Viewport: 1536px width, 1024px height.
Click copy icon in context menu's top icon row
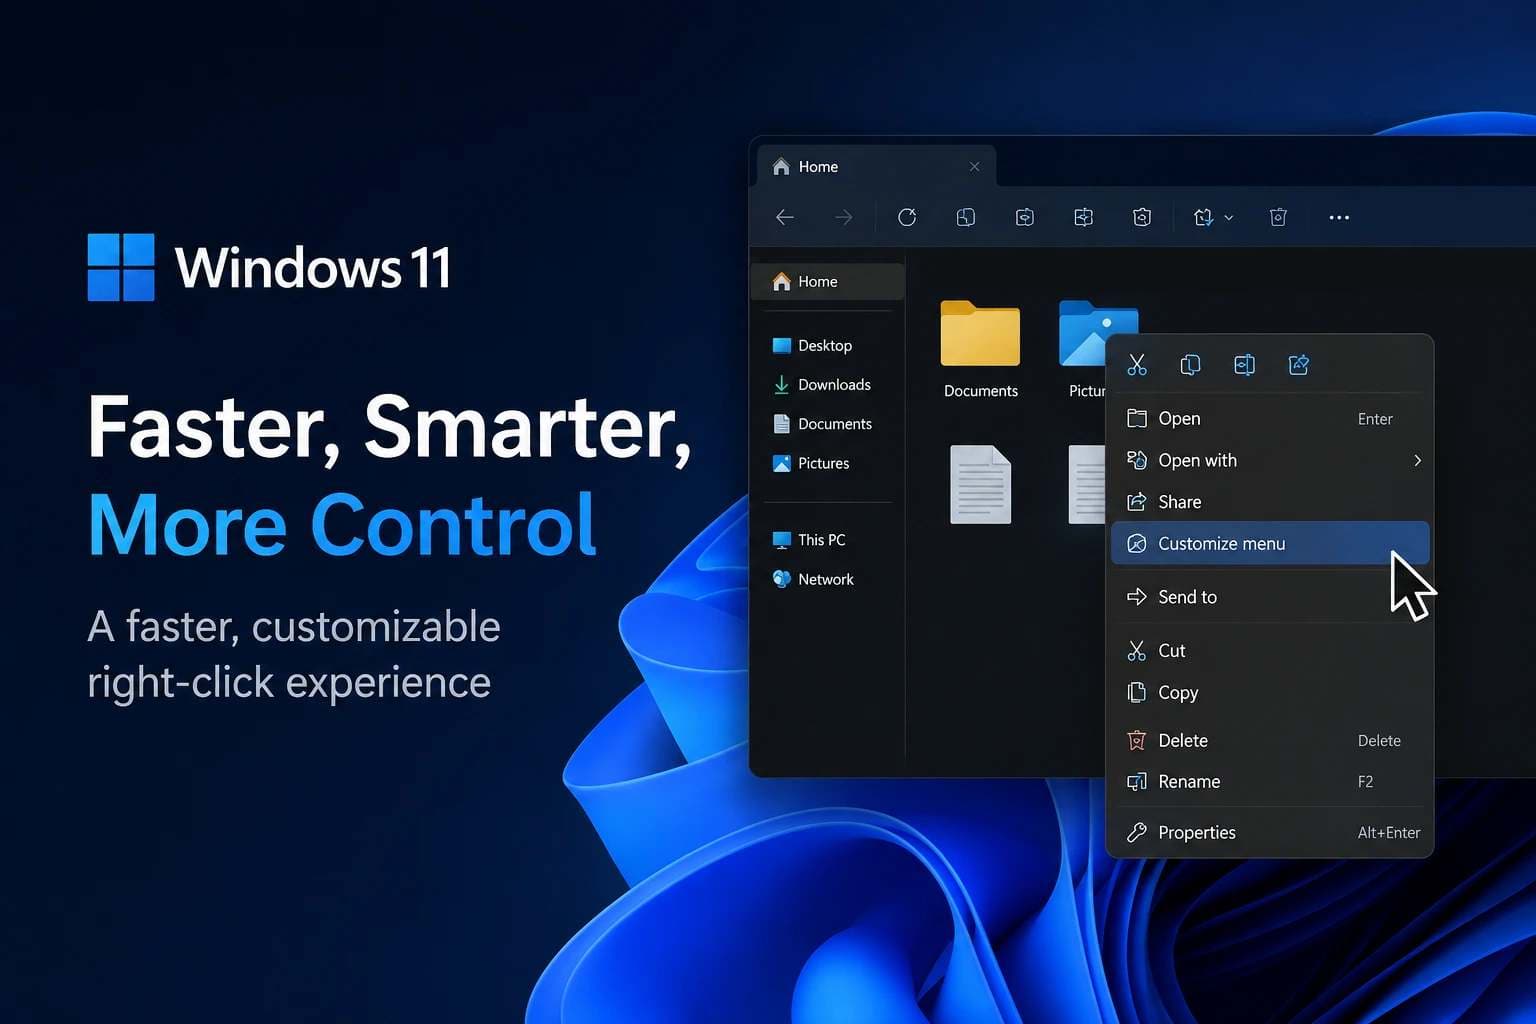(1190, 365)
